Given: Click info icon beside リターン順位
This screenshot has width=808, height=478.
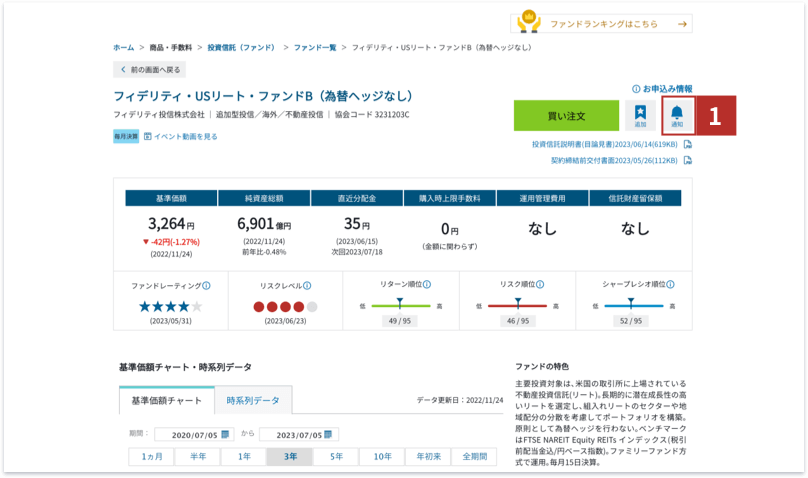Looking at the screenshot, I should pos(427,284).
